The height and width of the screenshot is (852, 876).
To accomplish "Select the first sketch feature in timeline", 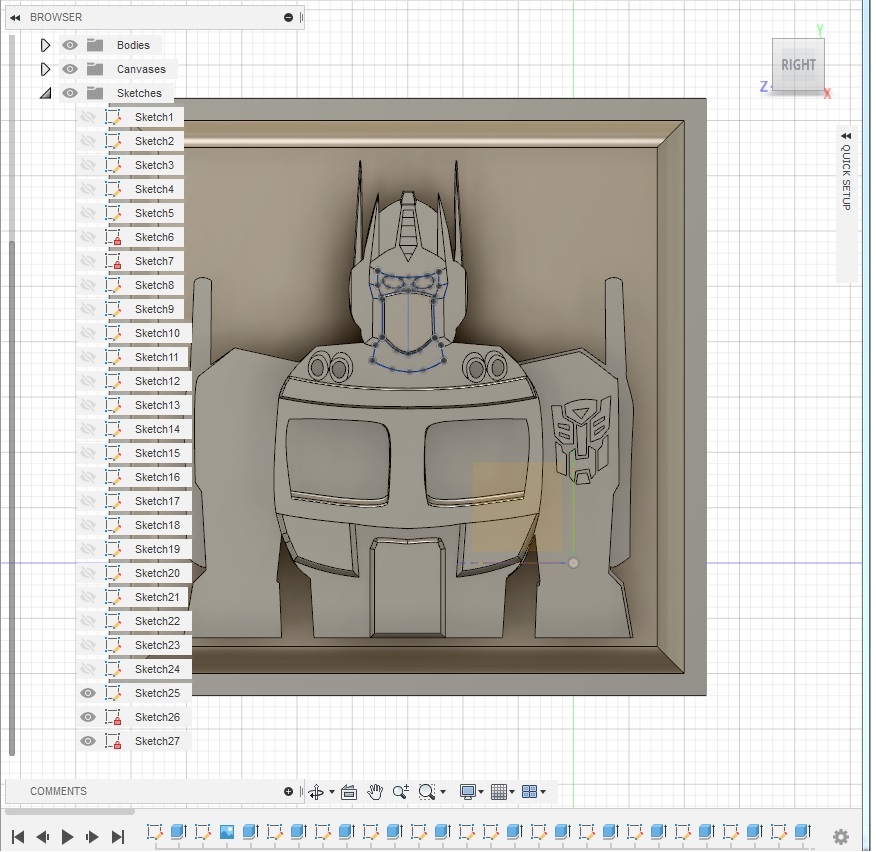I will point(154,832).
